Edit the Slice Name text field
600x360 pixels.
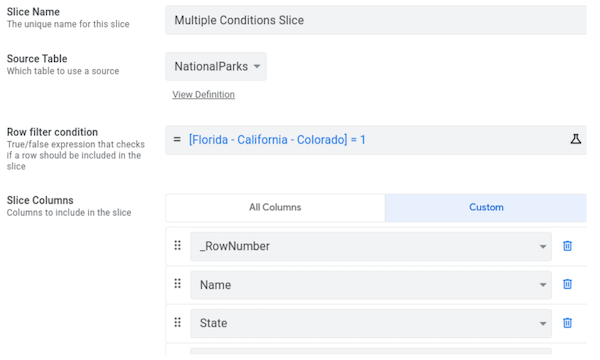376,20
